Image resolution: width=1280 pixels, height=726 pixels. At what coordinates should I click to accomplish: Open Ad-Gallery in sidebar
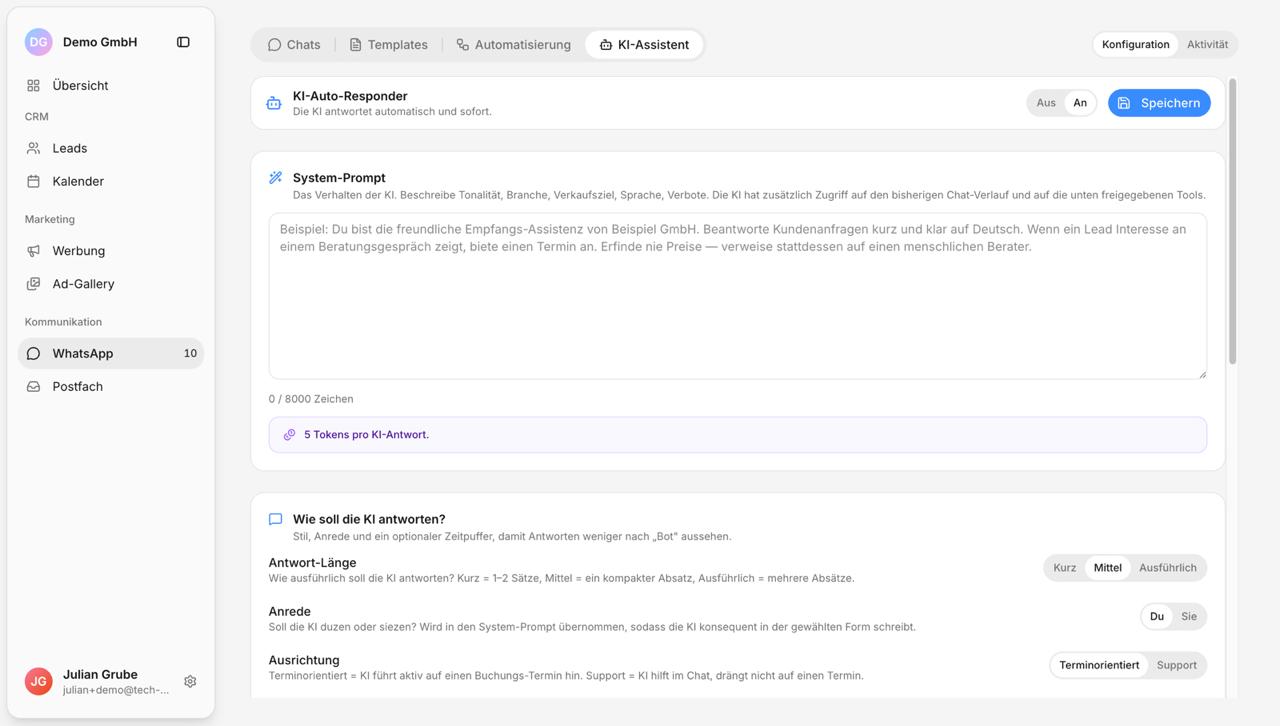(111, 284)
